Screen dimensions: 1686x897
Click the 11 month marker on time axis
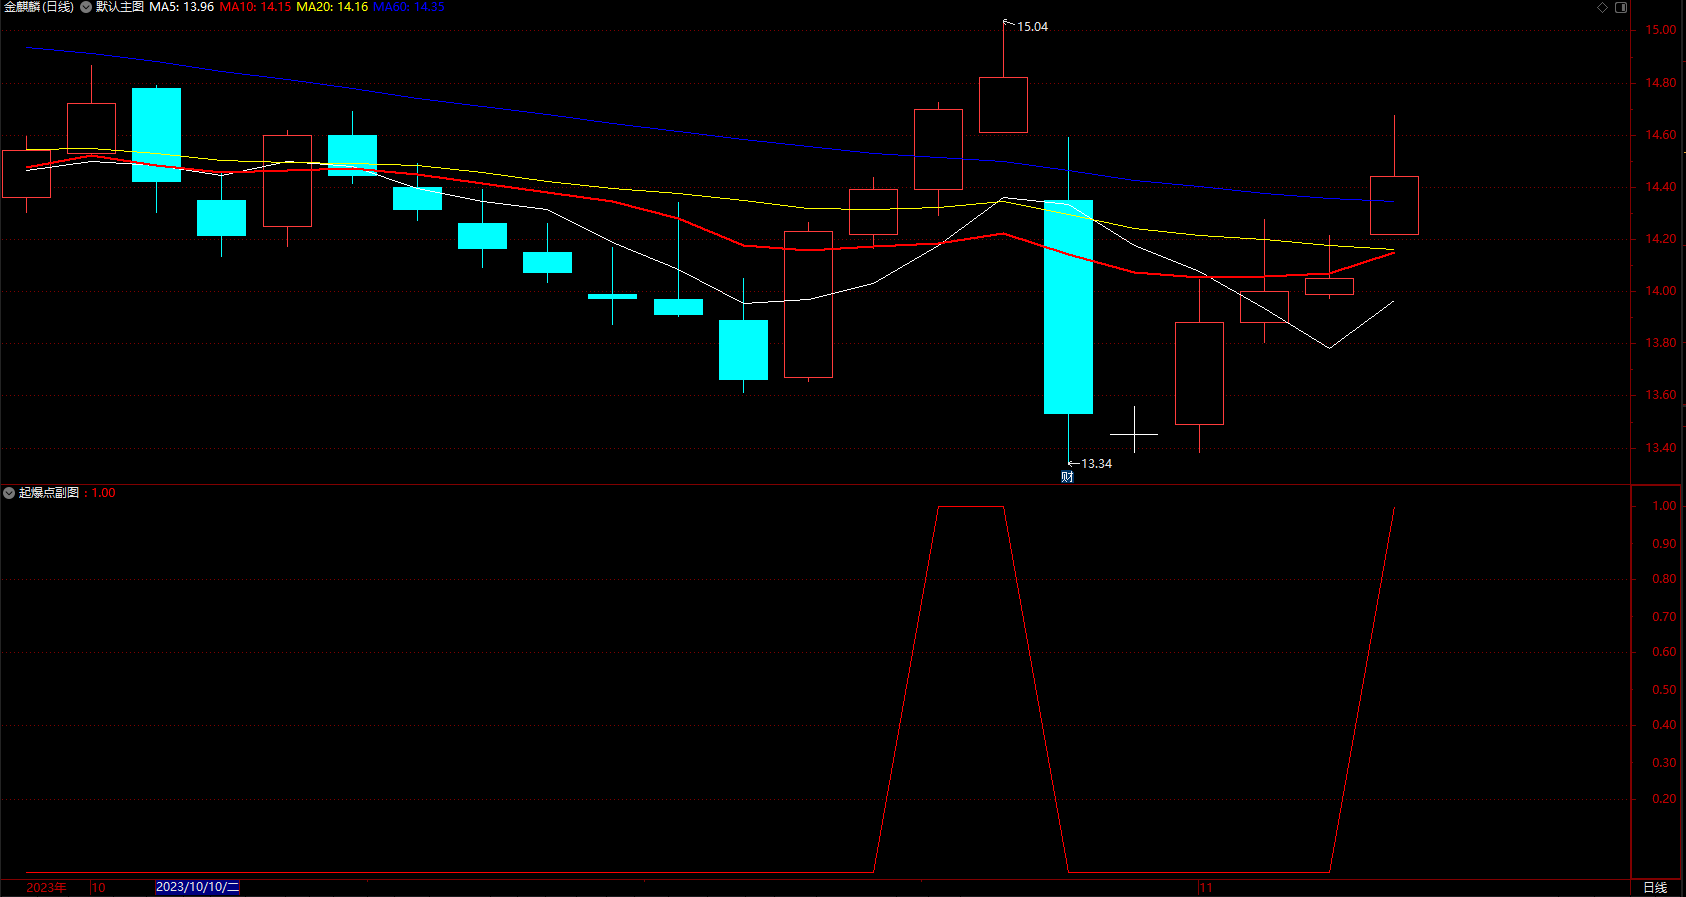(x=1206, y=888)
